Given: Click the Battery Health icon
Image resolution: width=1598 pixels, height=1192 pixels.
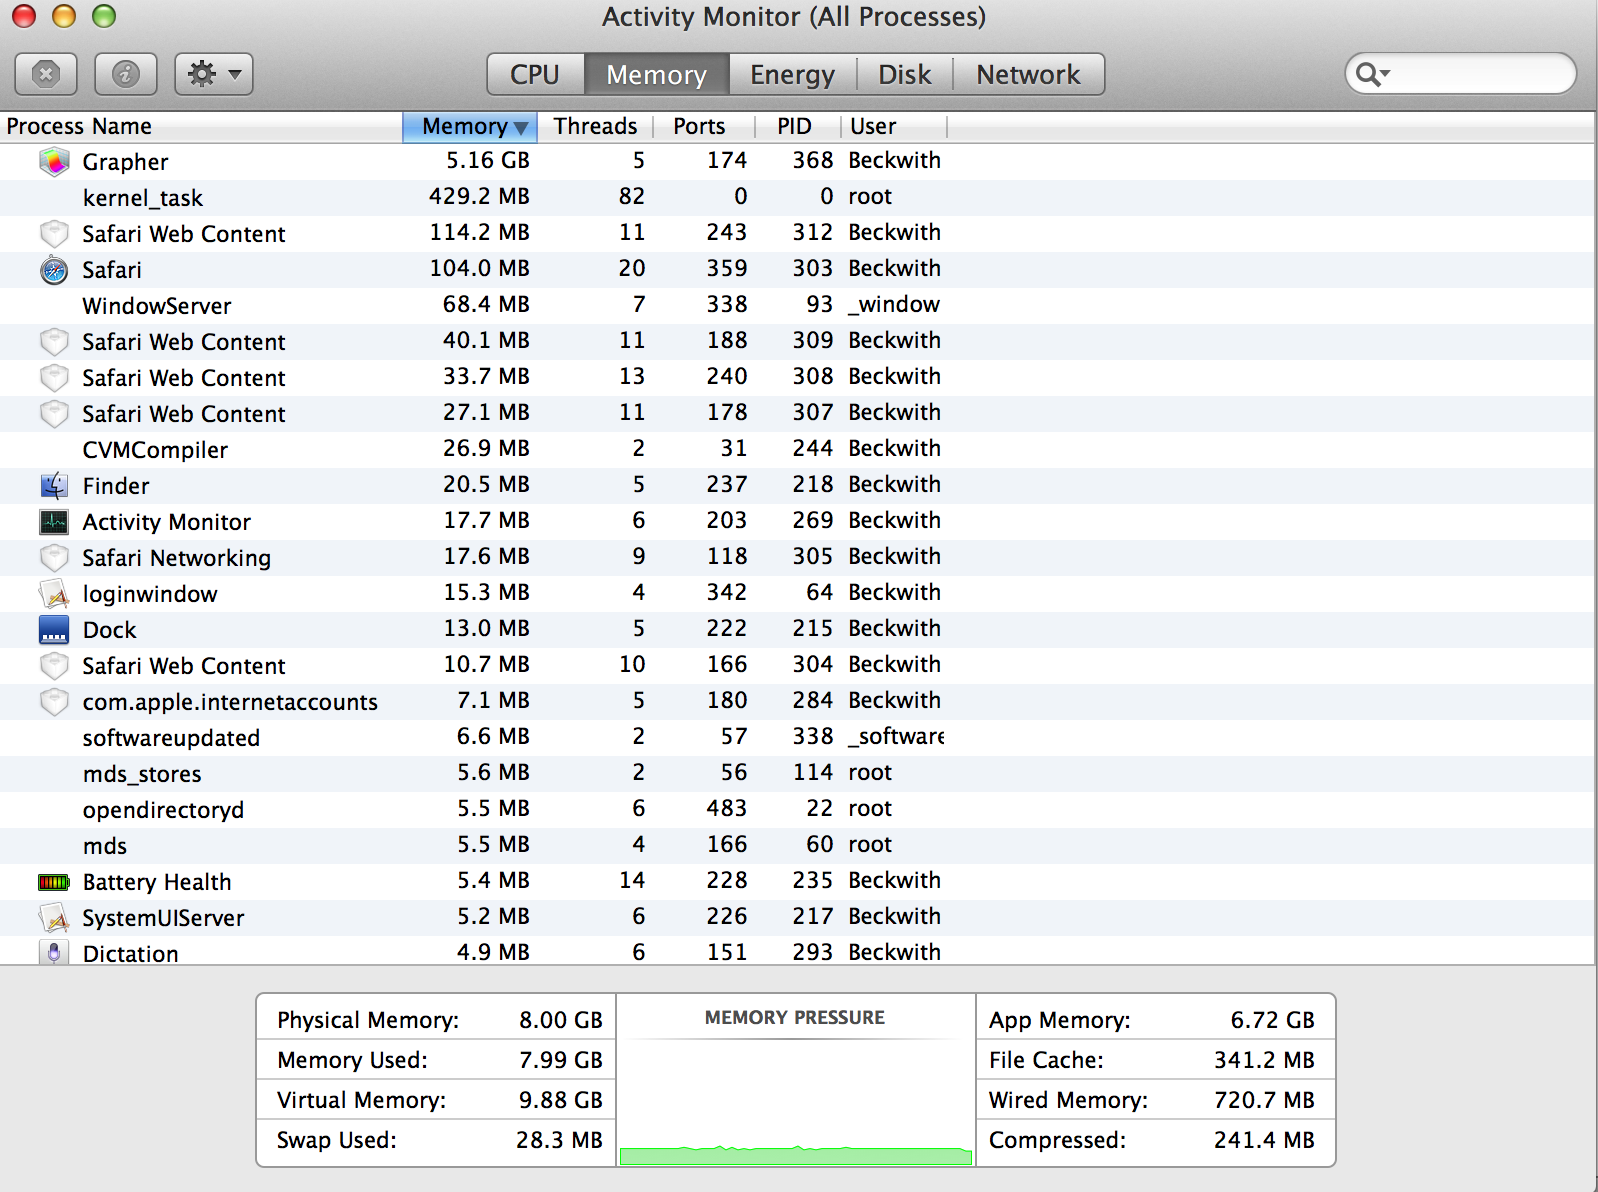Looking at the screenshot, I should pyautogui.click(x=54, y=882).
